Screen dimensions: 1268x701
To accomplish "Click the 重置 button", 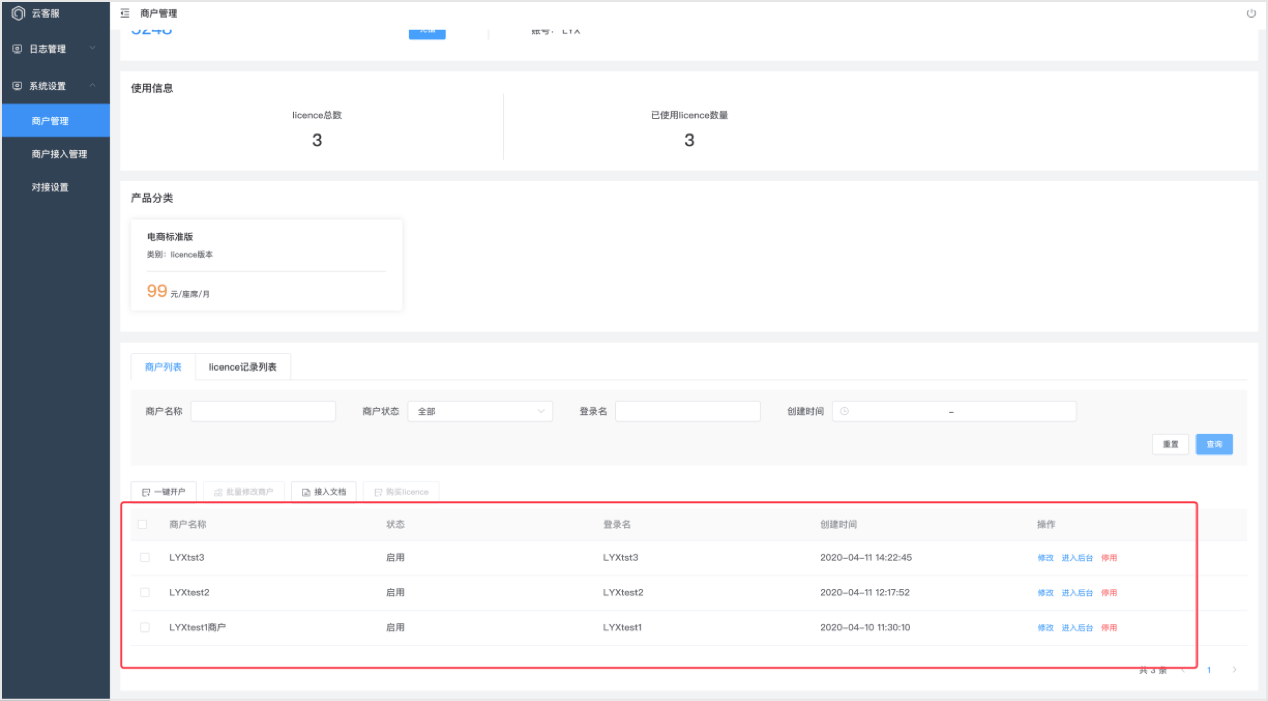I will 1171,444.
